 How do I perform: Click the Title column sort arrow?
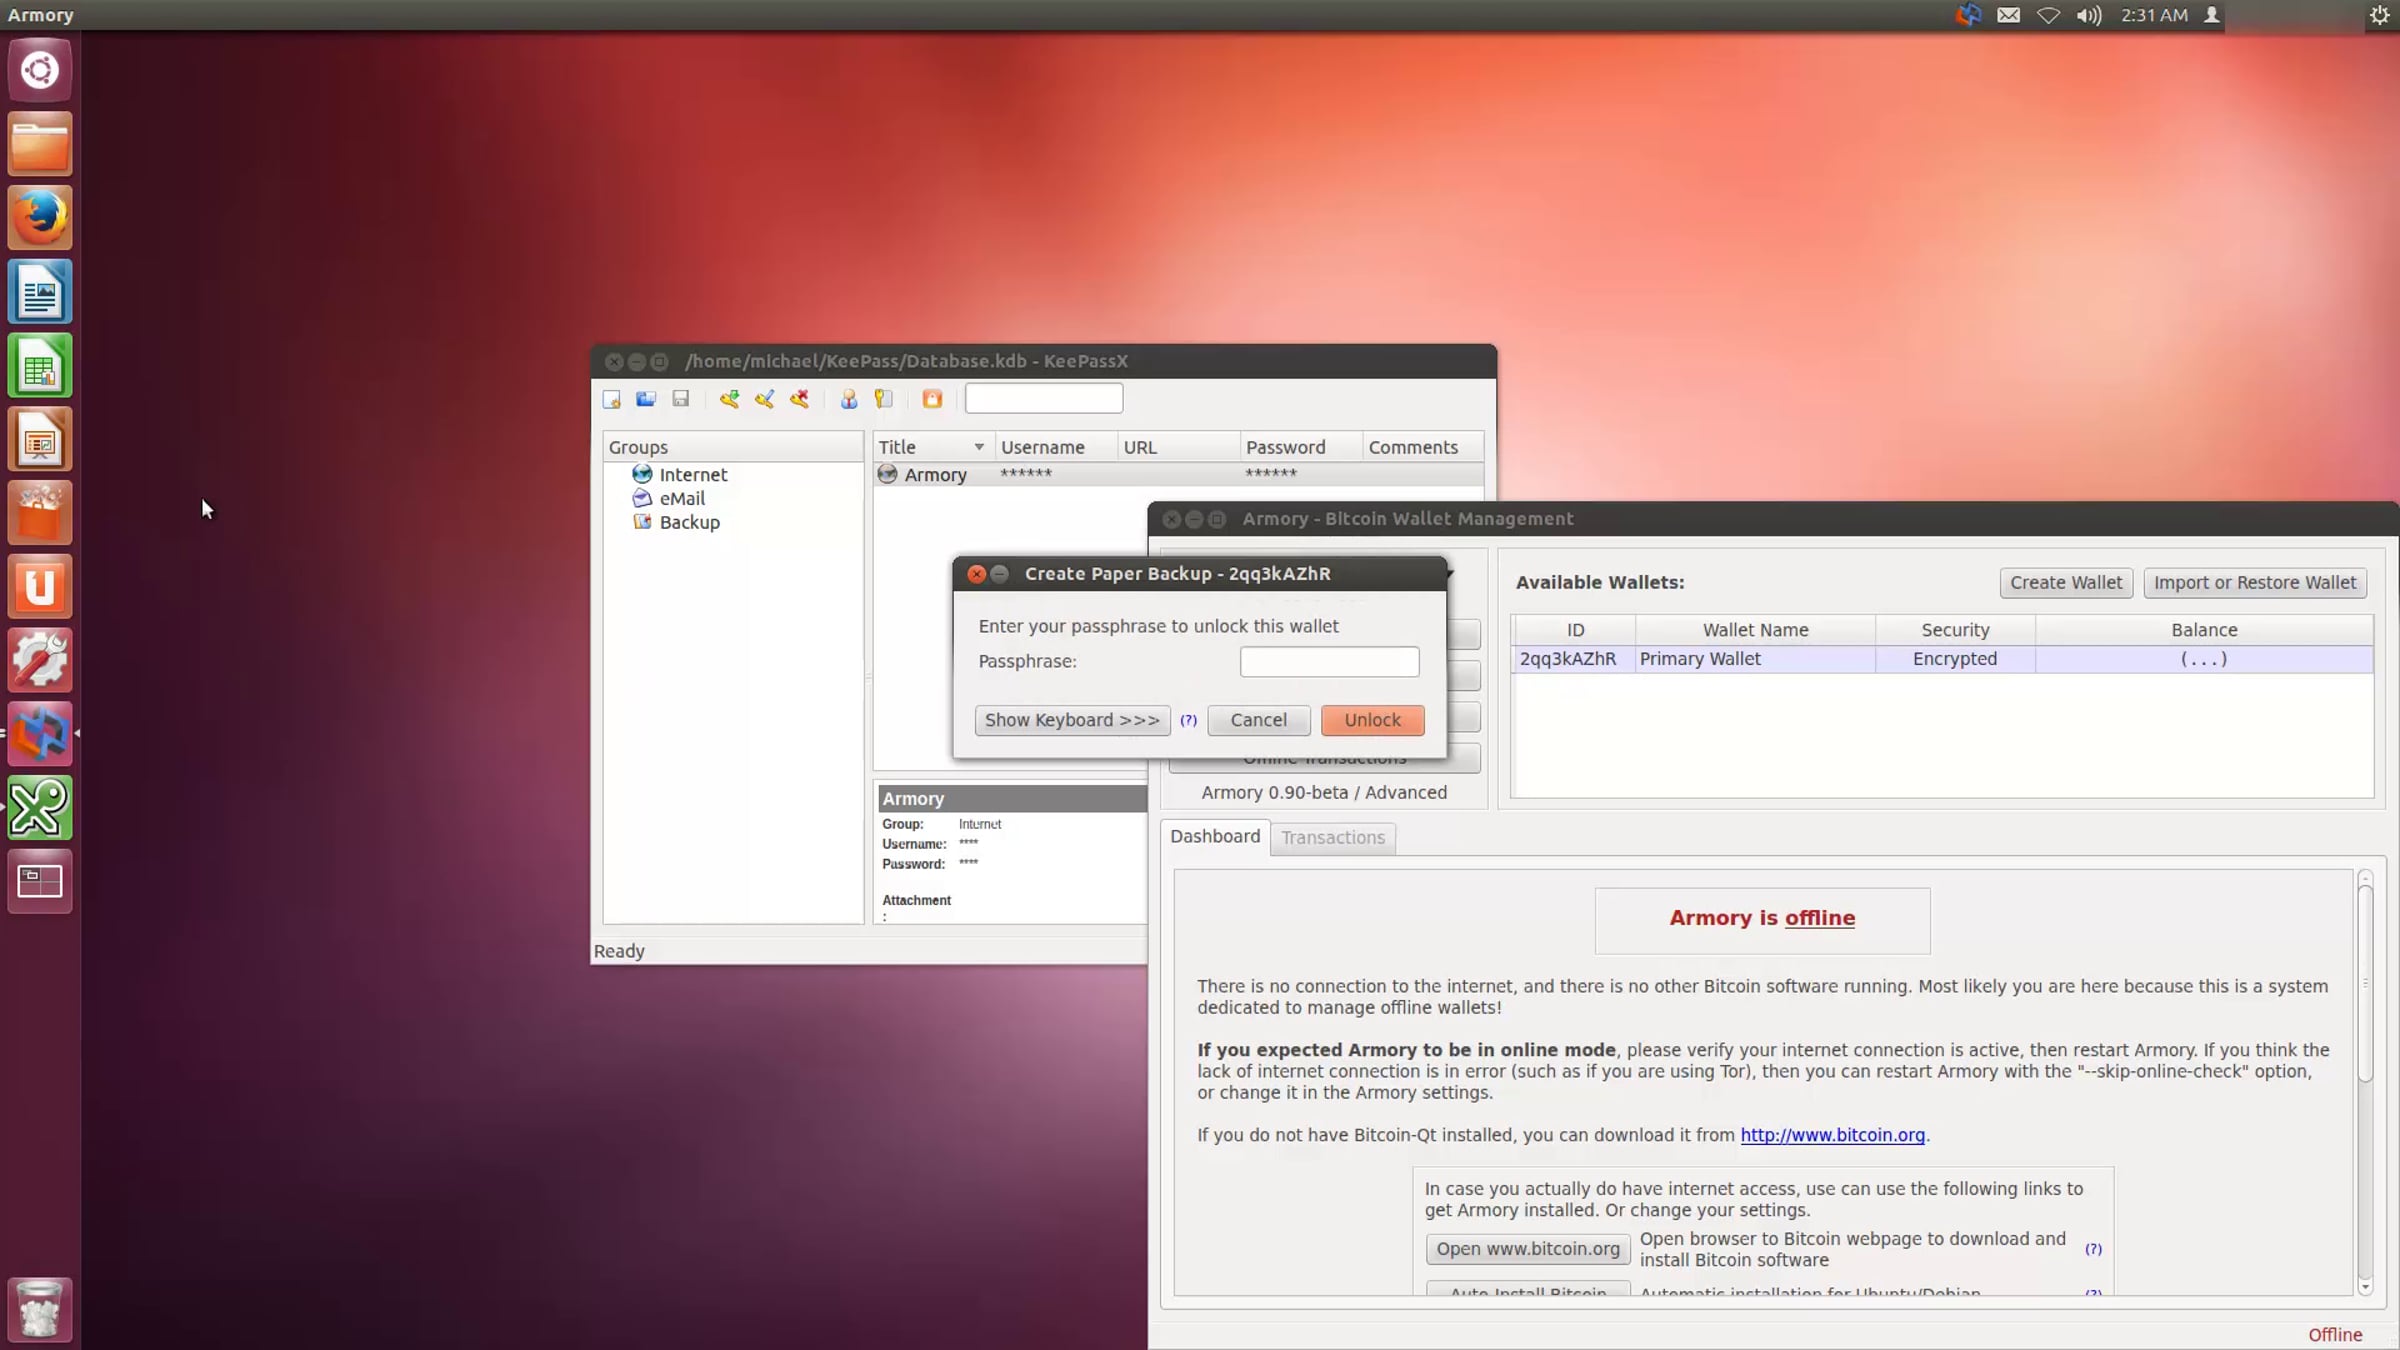coord(979,447)
